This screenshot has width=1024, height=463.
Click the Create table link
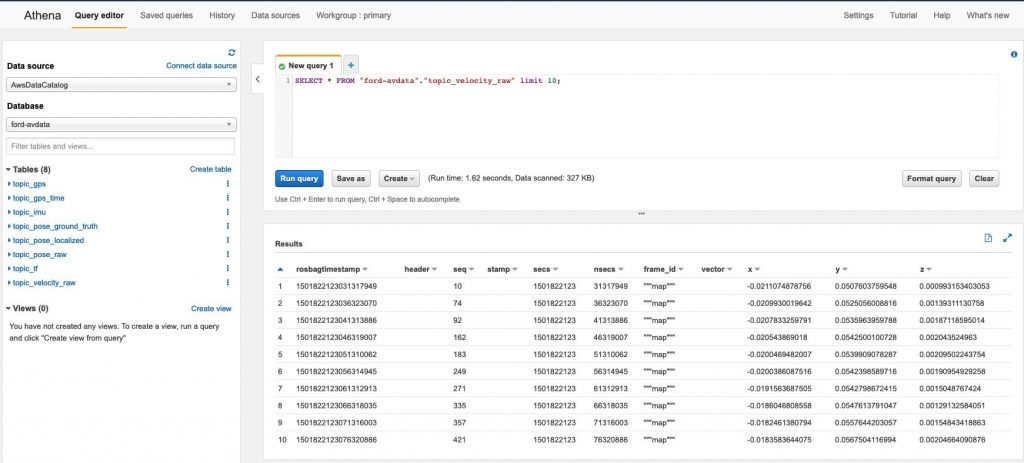pyautogui.click(x=210, y=169)
